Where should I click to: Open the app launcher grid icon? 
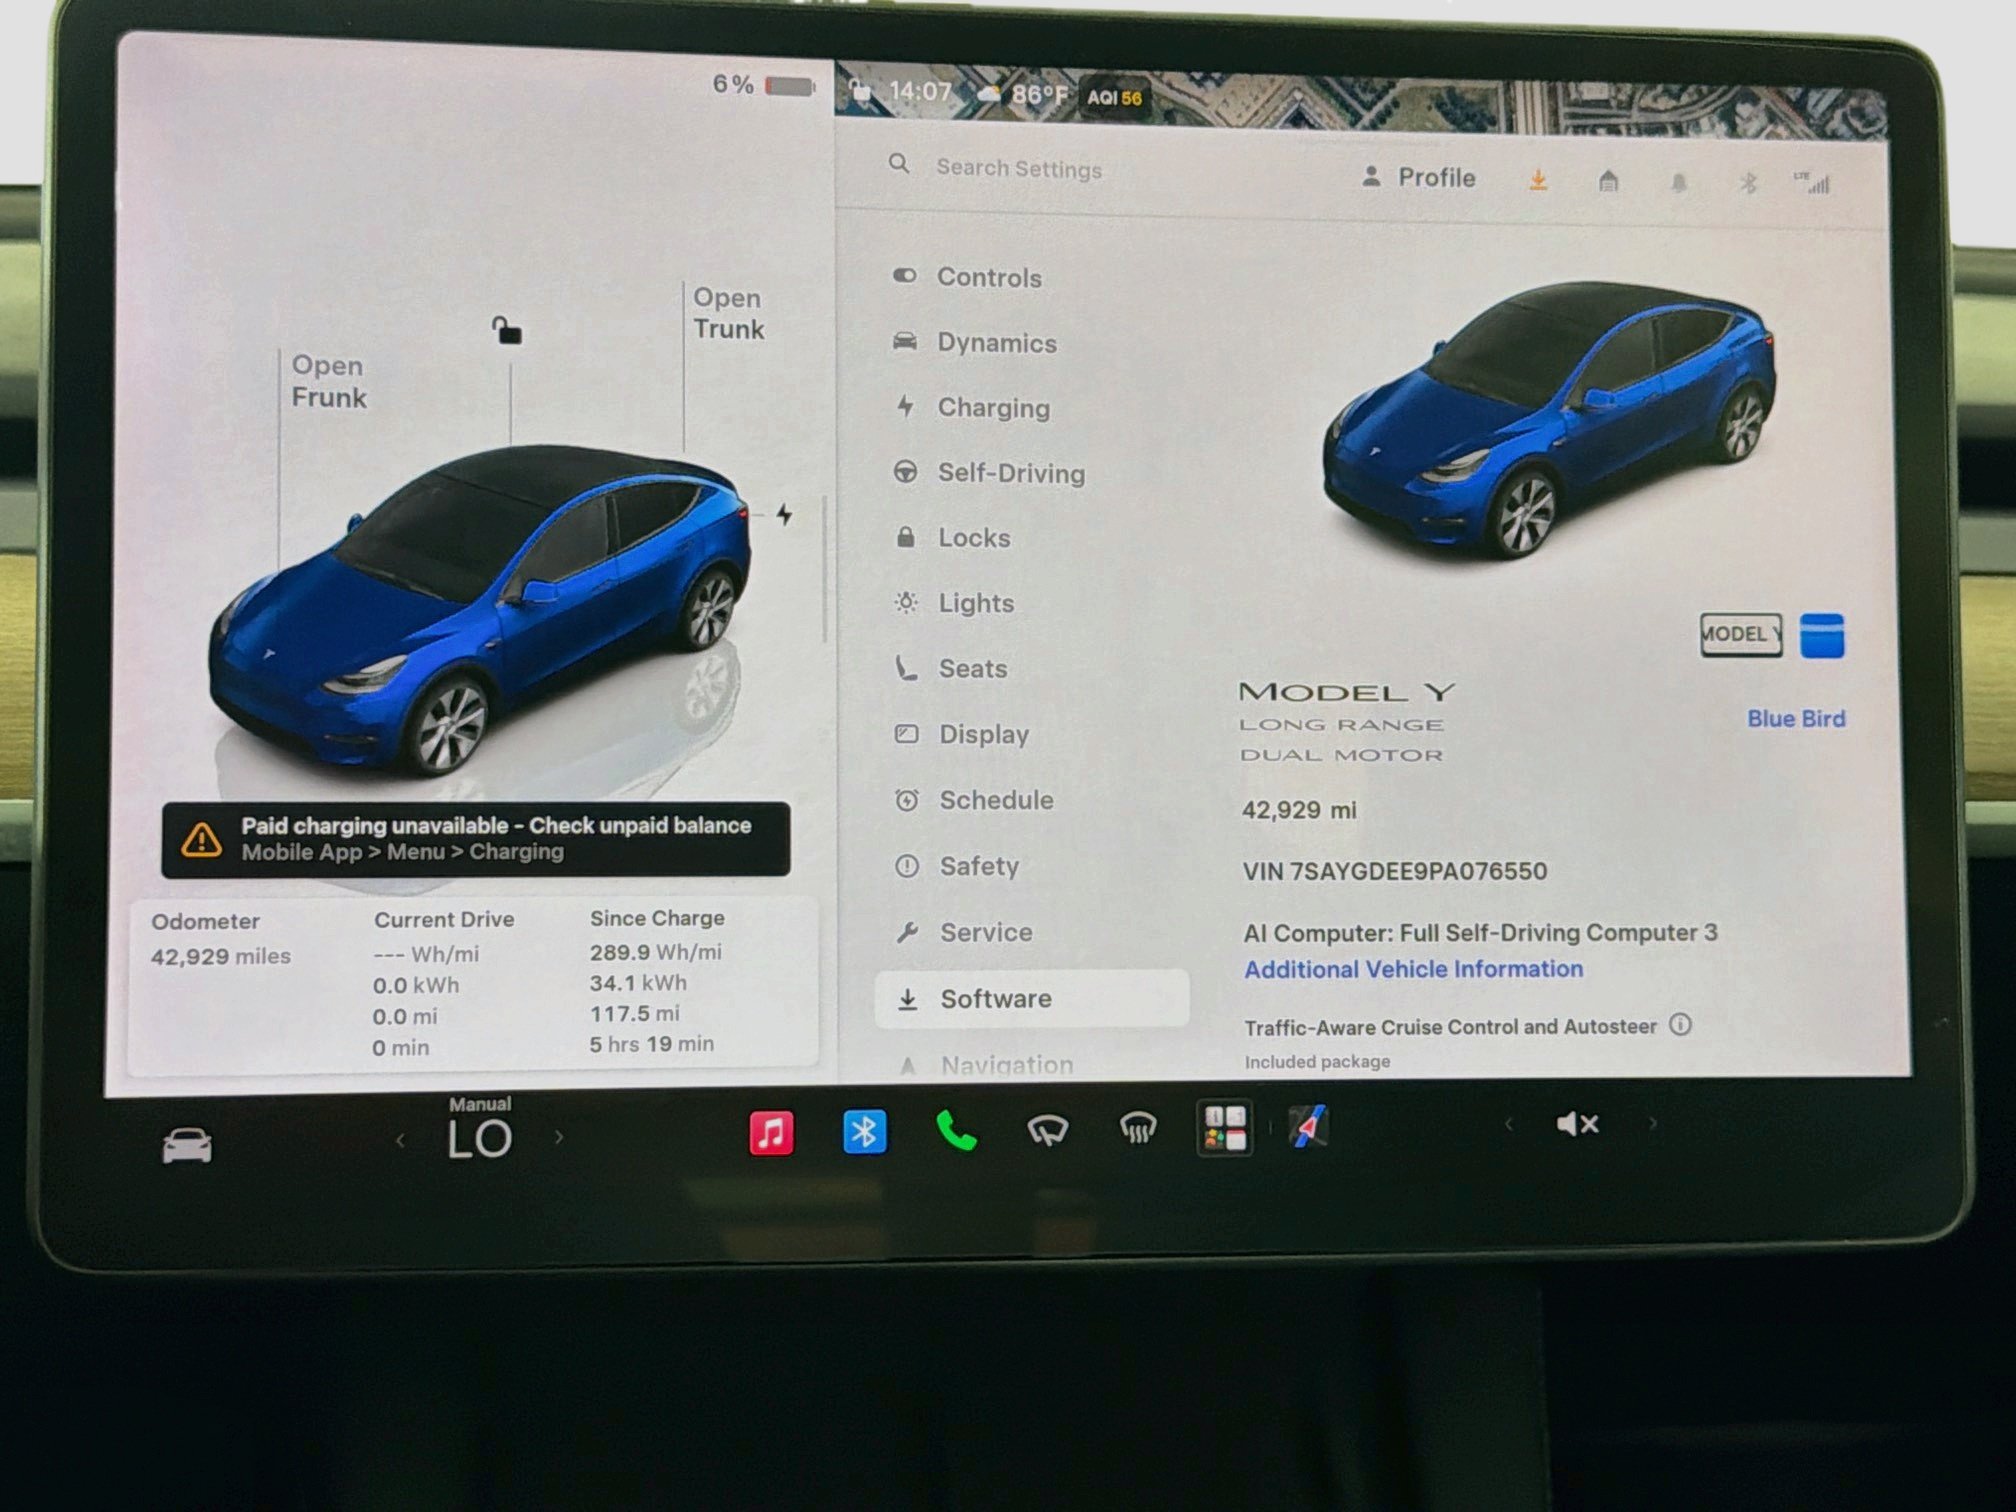pyautogui.click(x=1225, y=1128)
